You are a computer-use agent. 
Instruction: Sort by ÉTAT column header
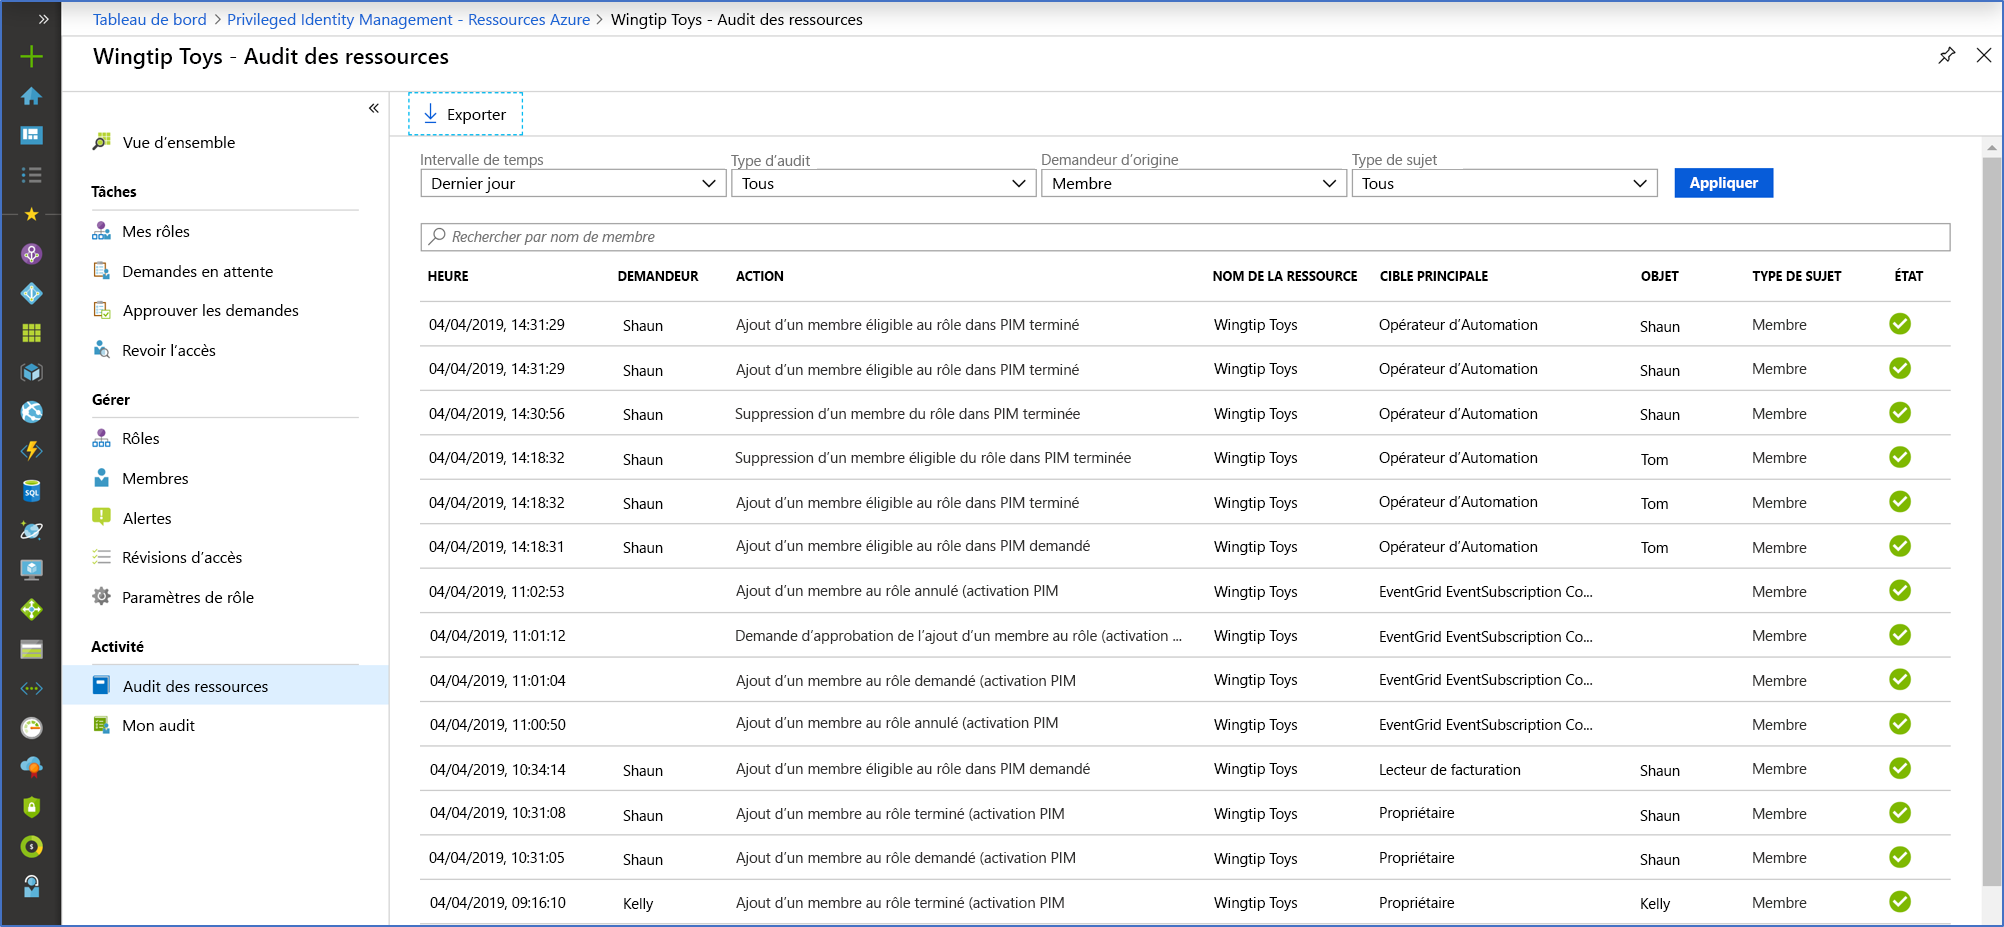[x=1908, y=276]
